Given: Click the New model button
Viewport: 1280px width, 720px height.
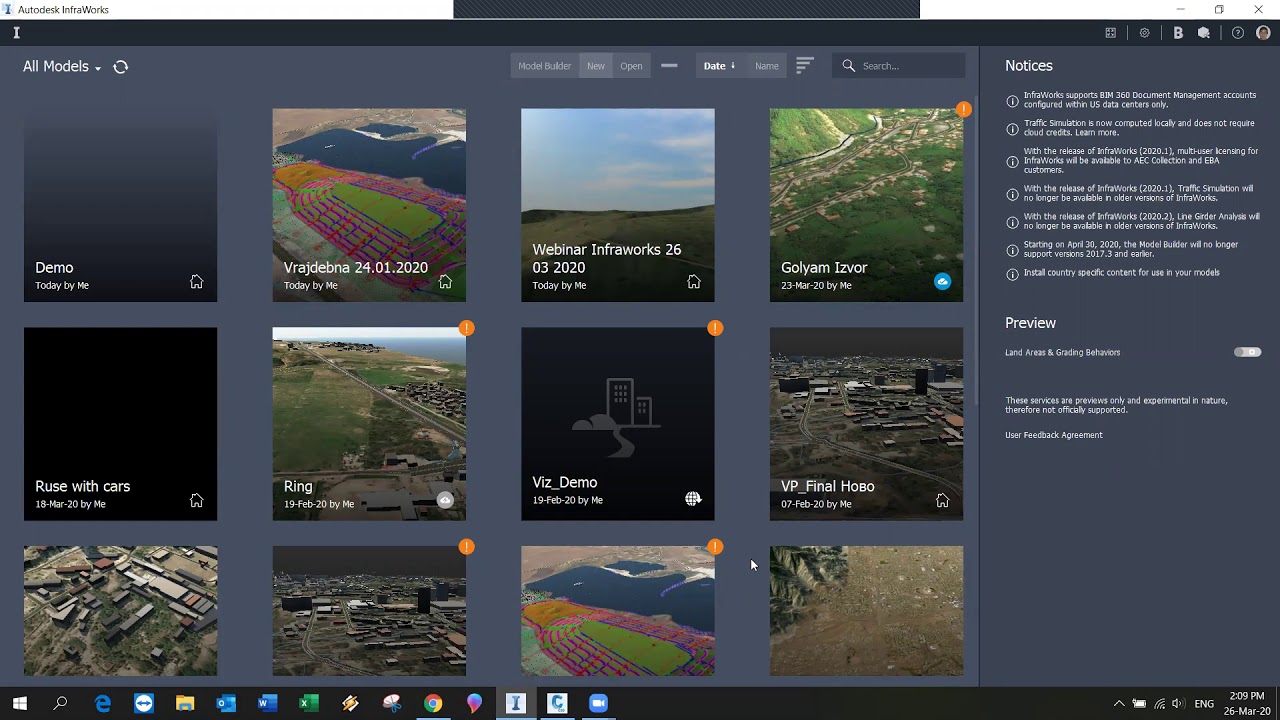Looking at the screenshot, I should tap(596, 66).
